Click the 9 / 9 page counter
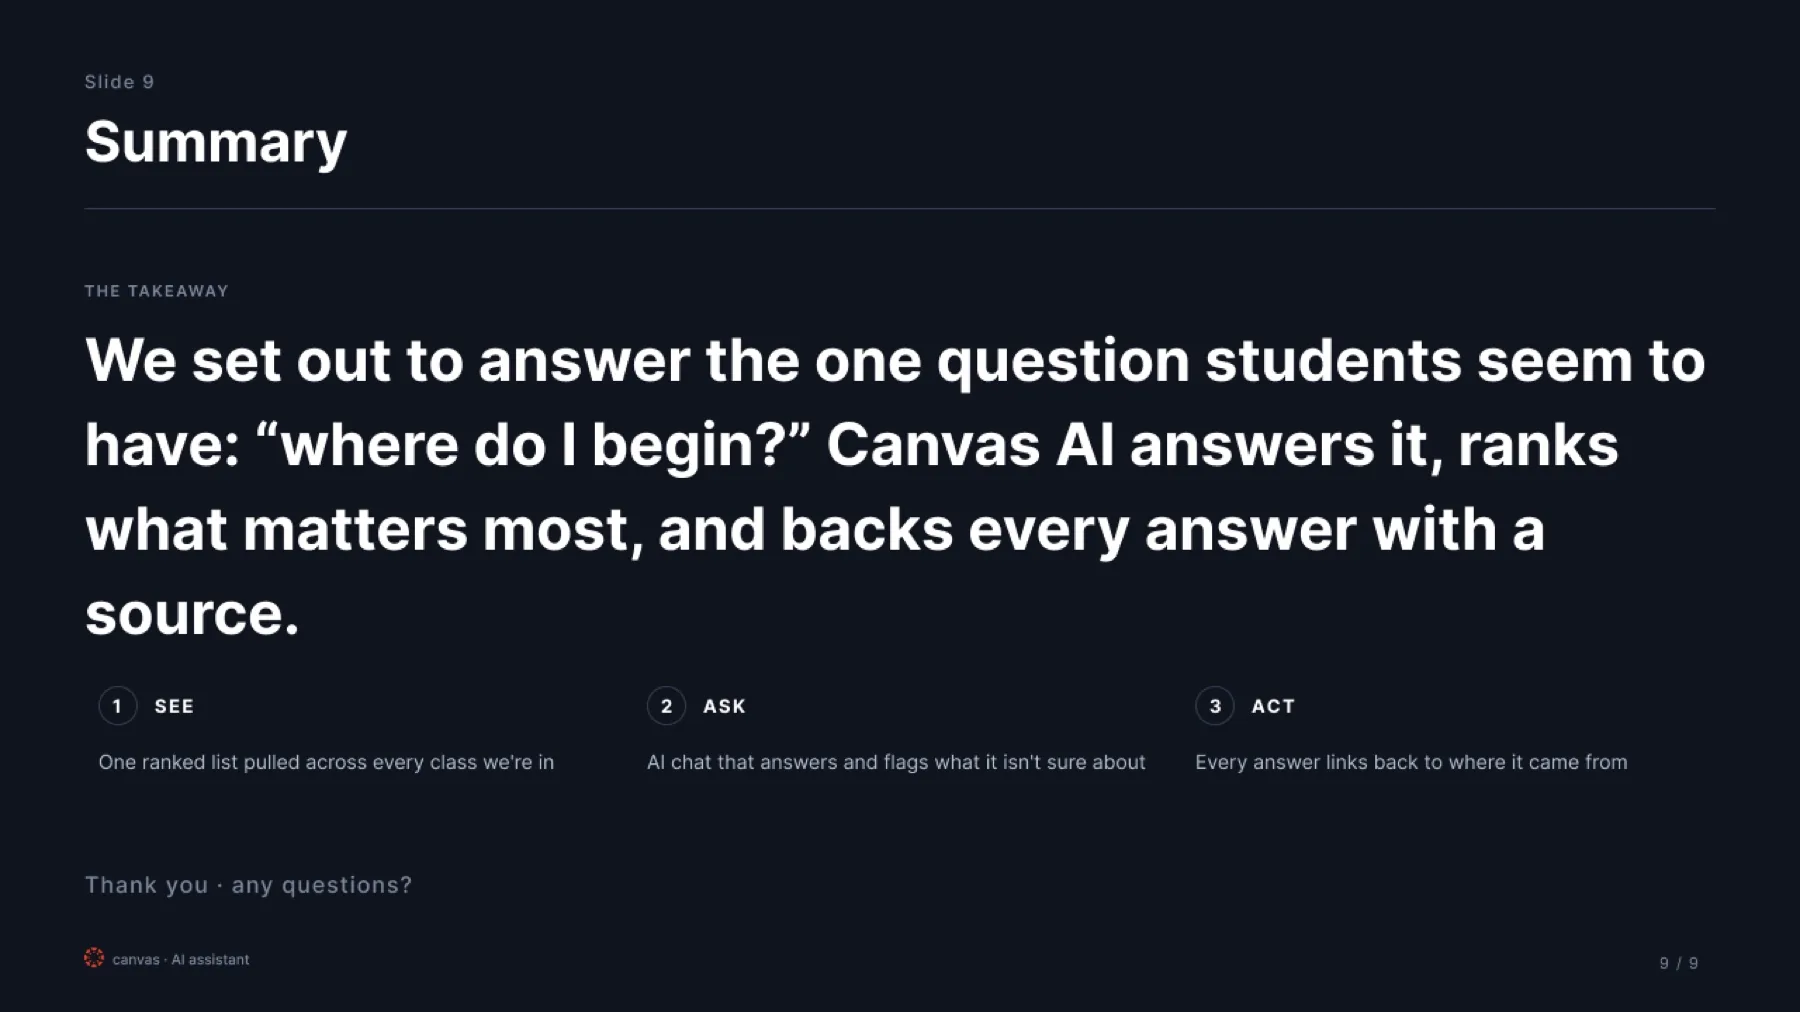Image resolution: width=1800 pixels, height=1012 pixels. coord(1679,963)
